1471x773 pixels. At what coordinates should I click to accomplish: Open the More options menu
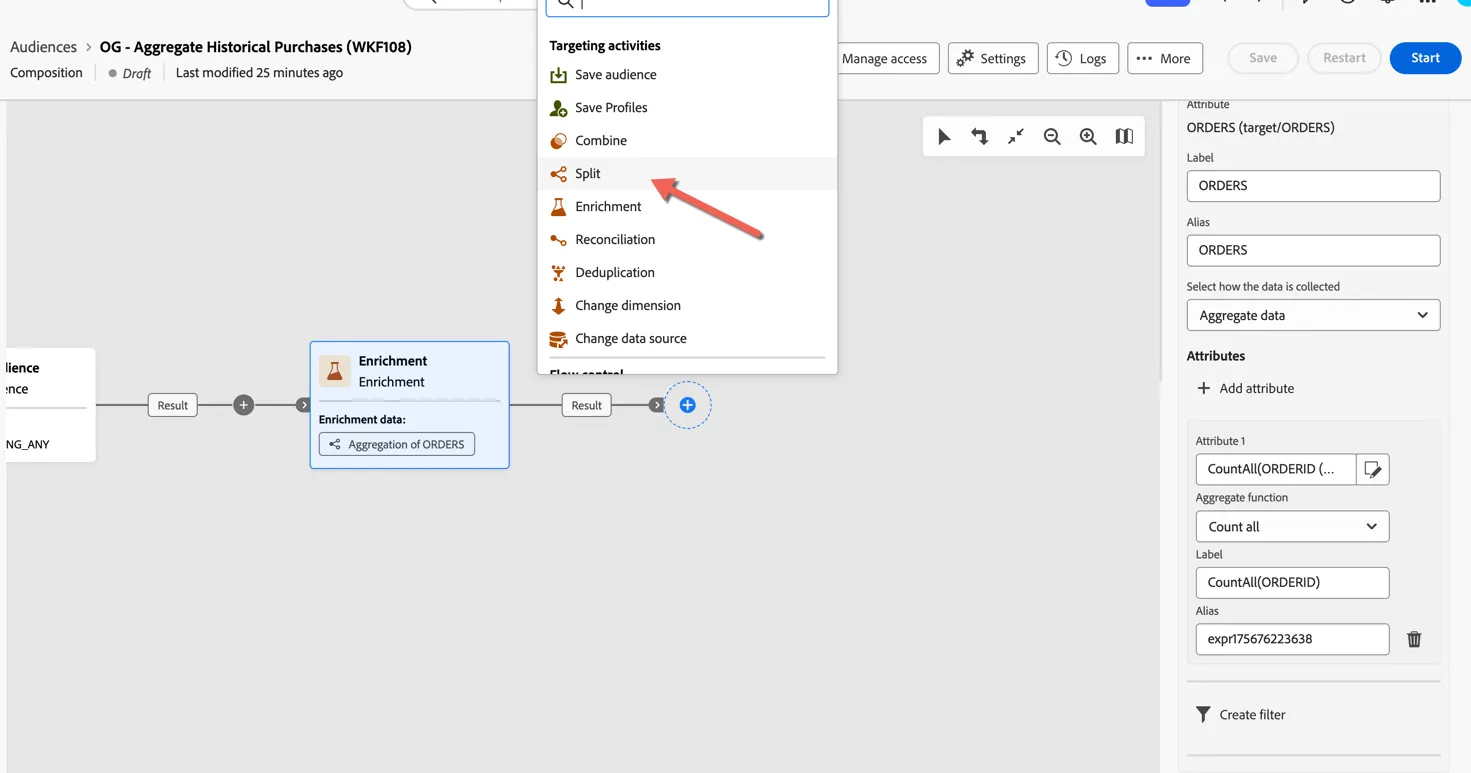[1164, 58]
